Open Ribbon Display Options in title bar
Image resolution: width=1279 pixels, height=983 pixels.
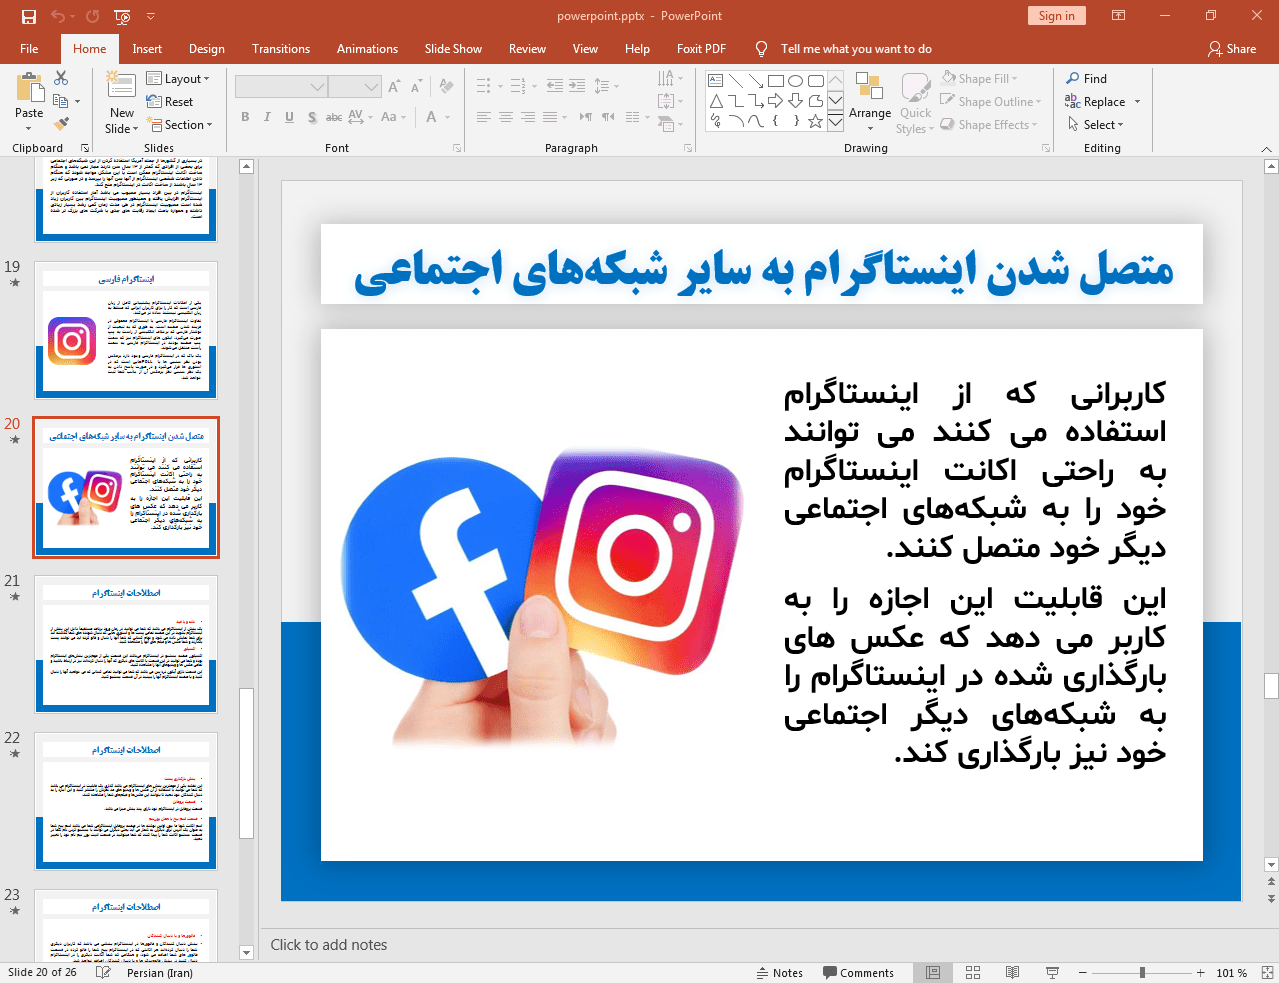(1119, 16)
